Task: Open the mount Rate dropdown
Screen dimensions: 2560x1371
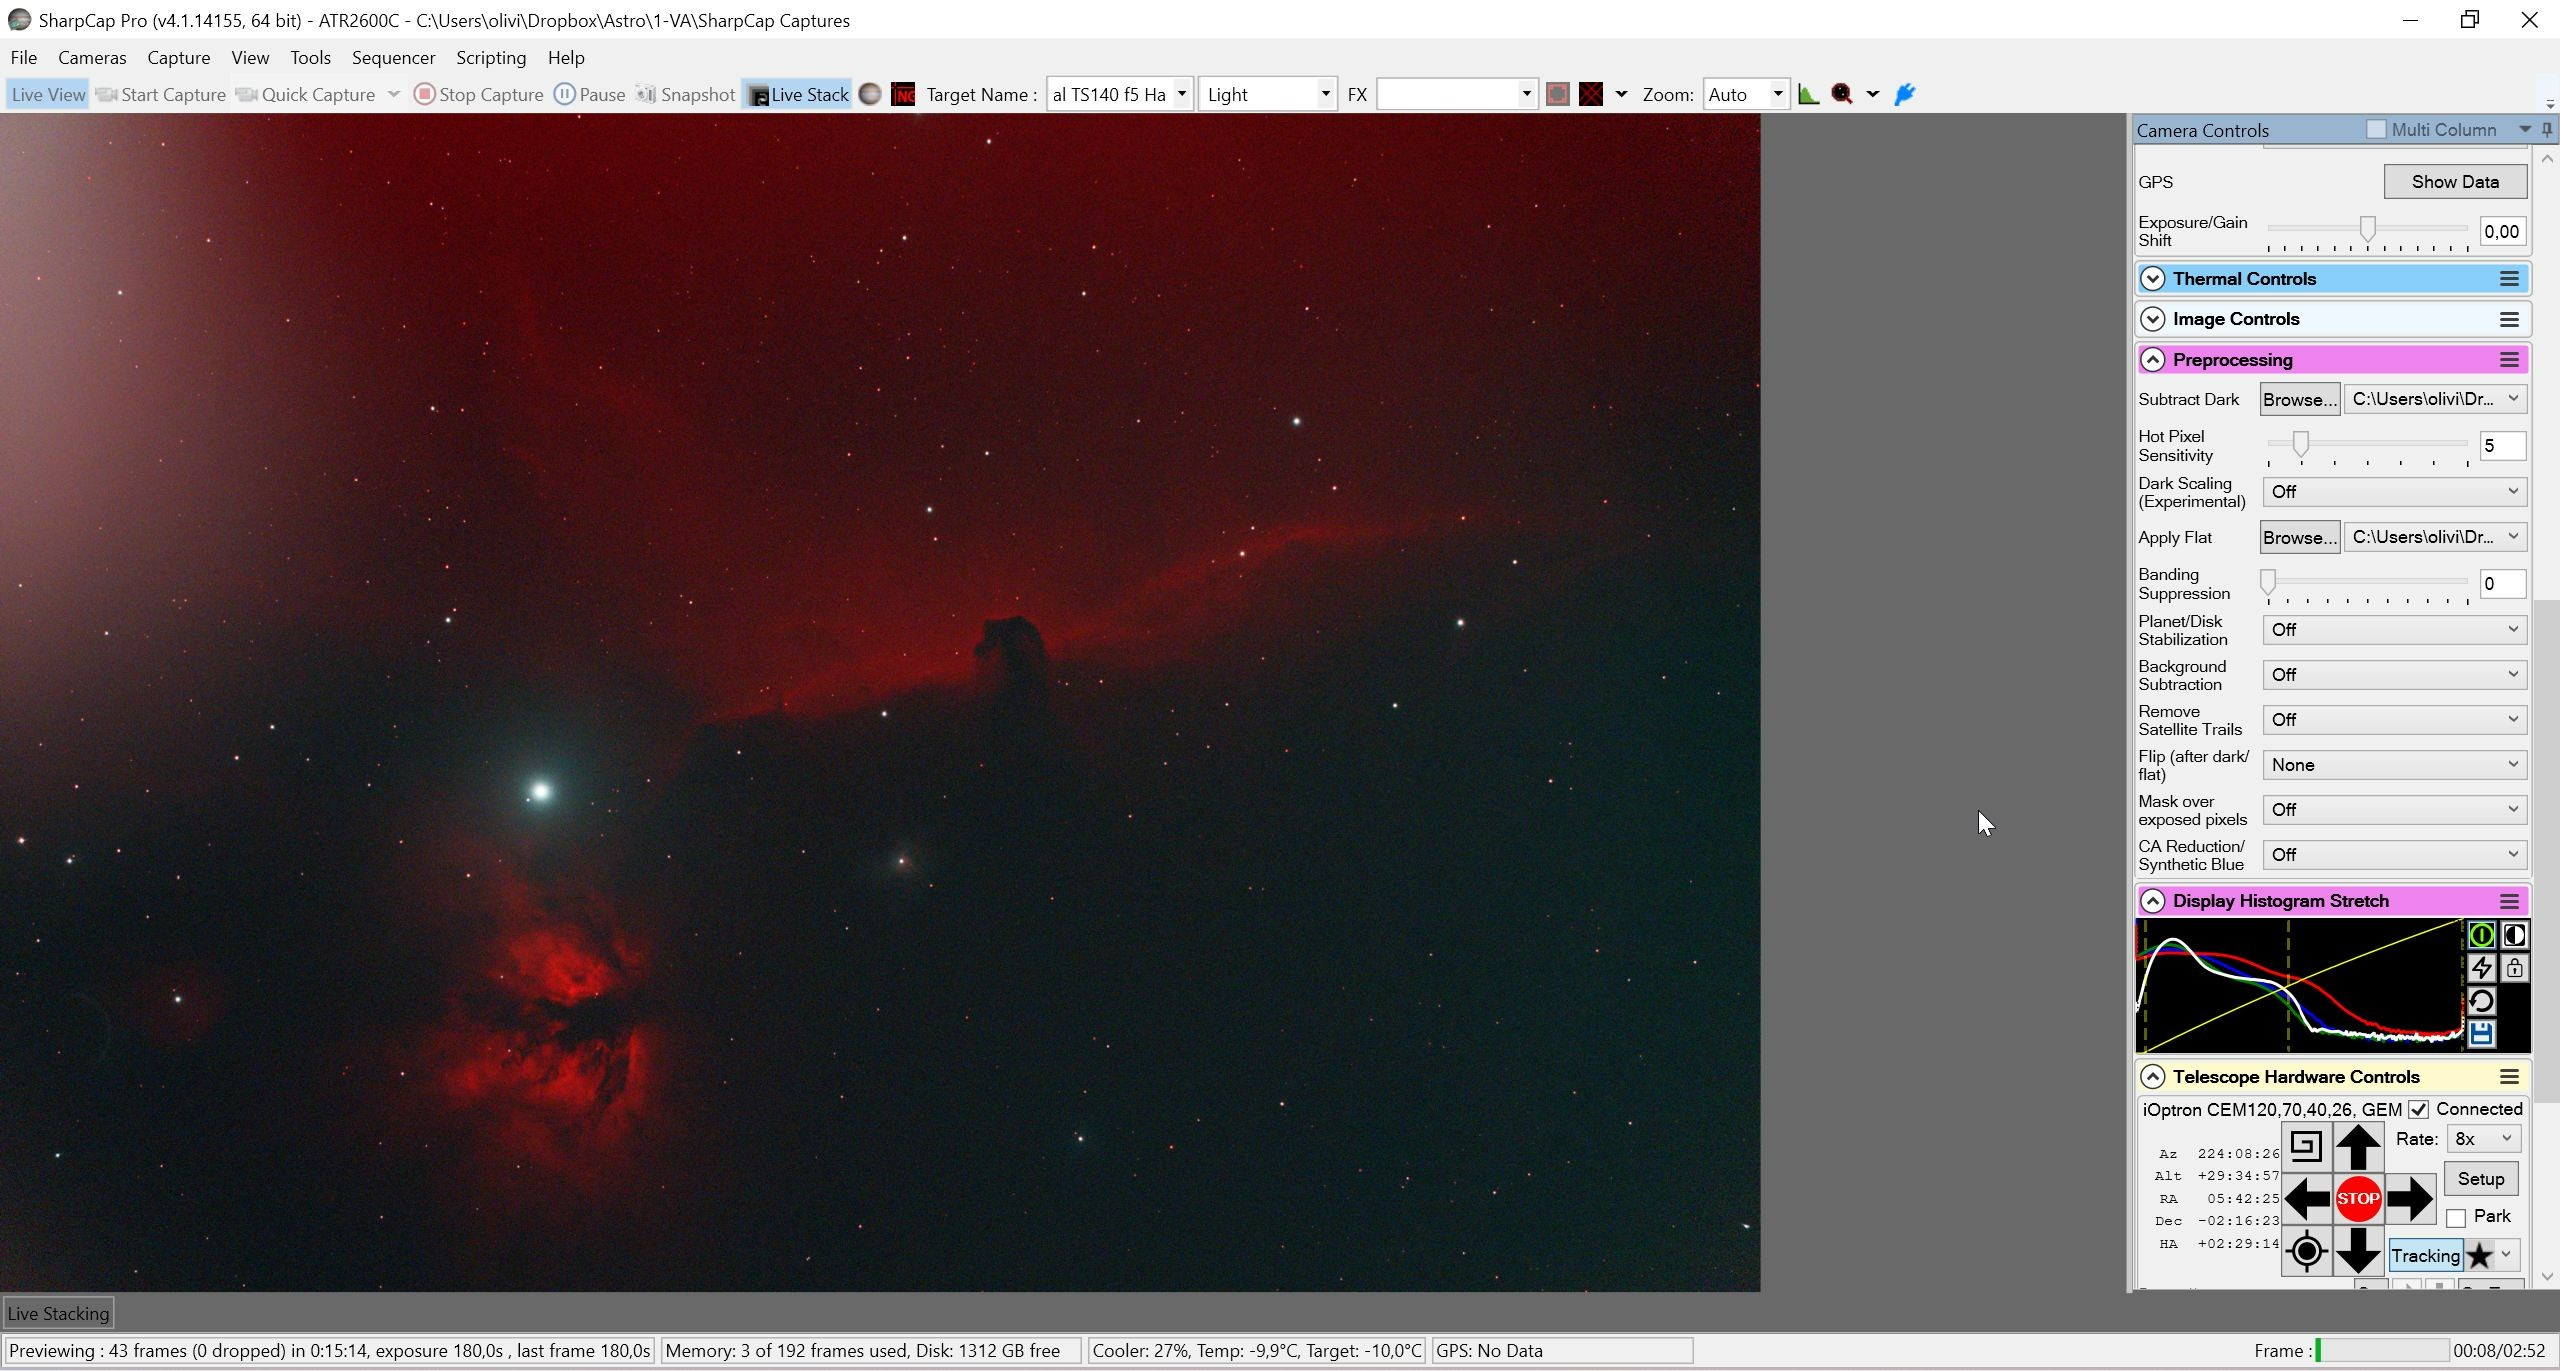Action: tap(2484, 1139)
